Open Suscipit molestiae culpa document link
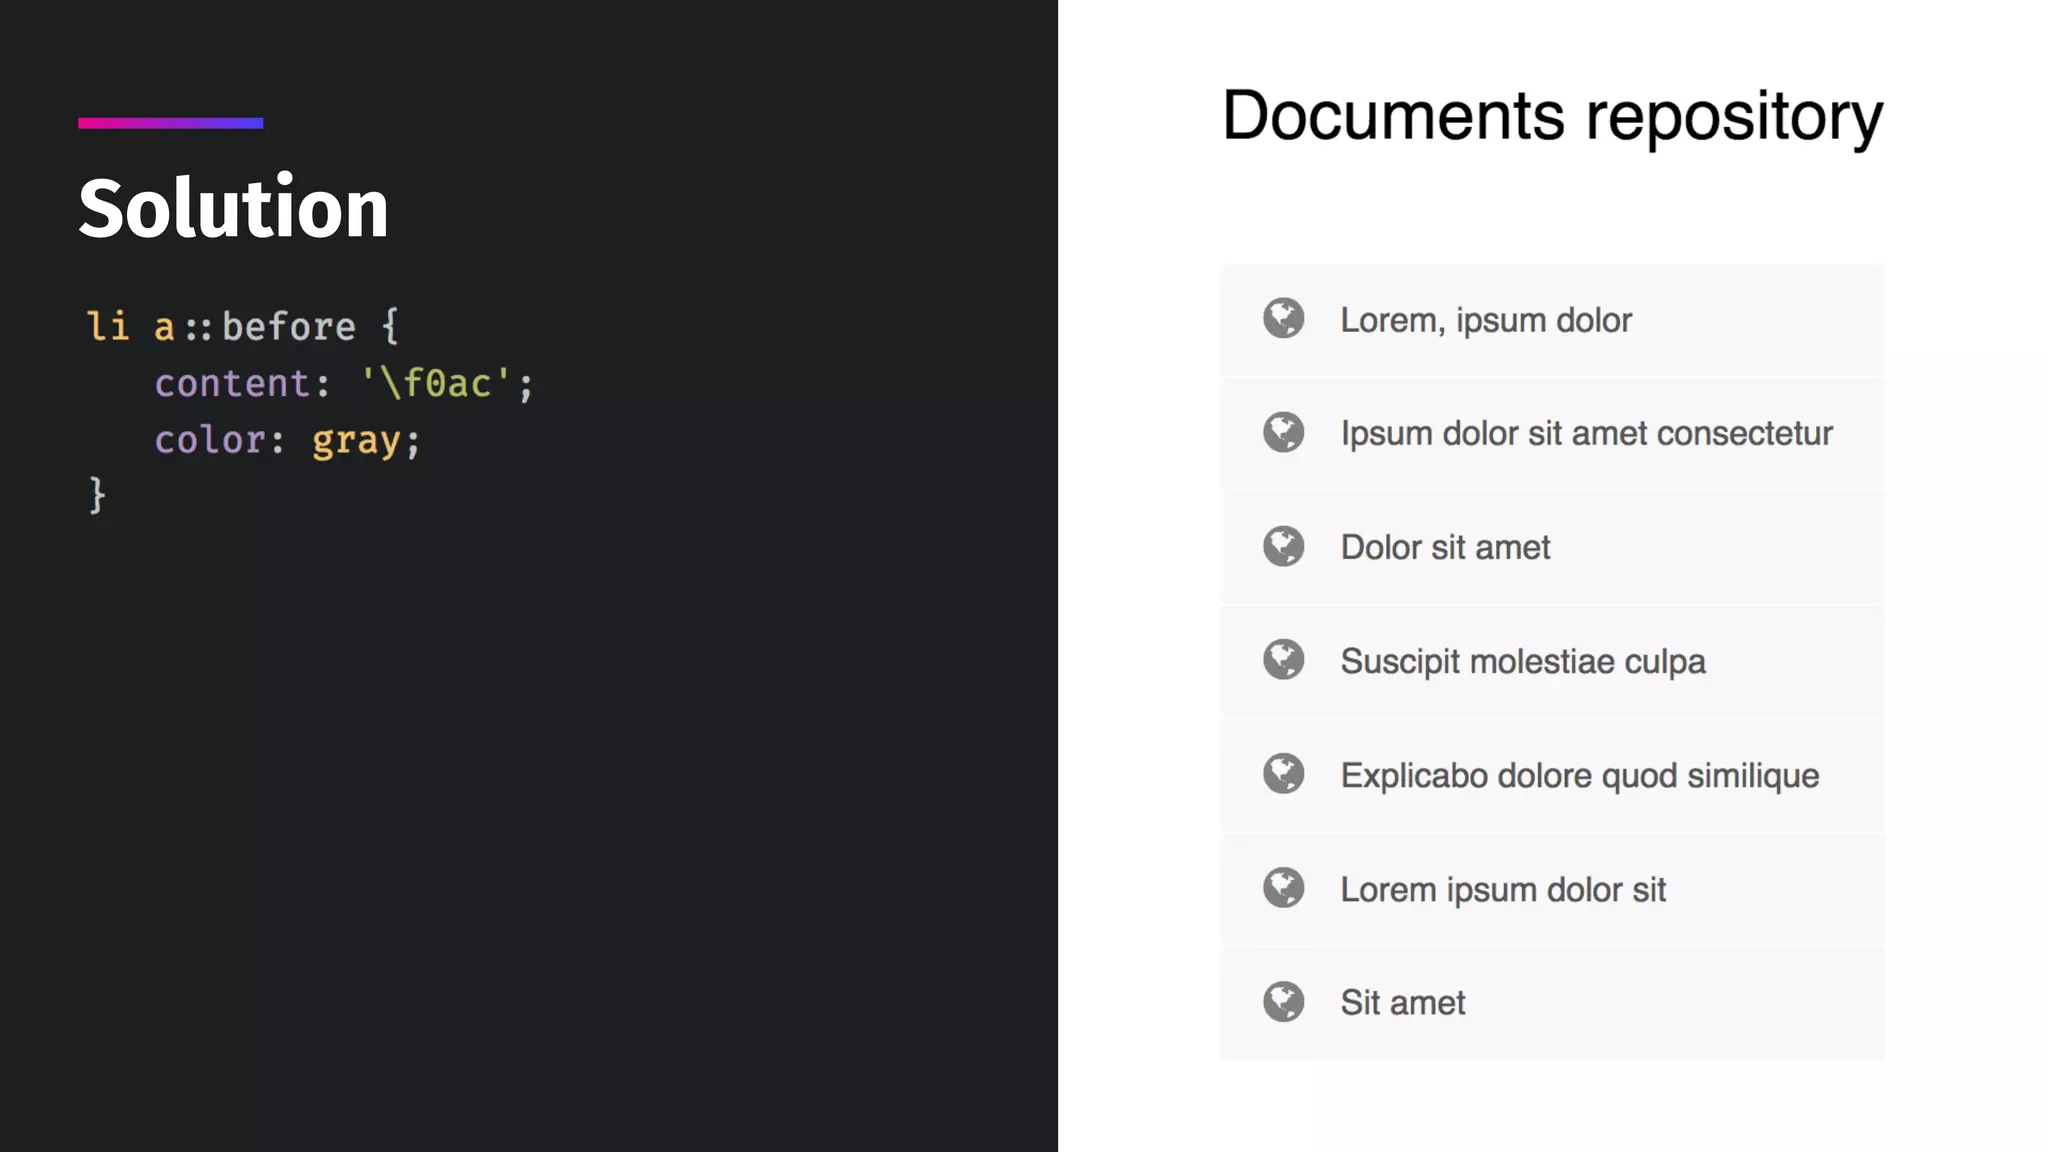The height and width of the screenshot is (1152, 2048). [x=1522, y=662]
